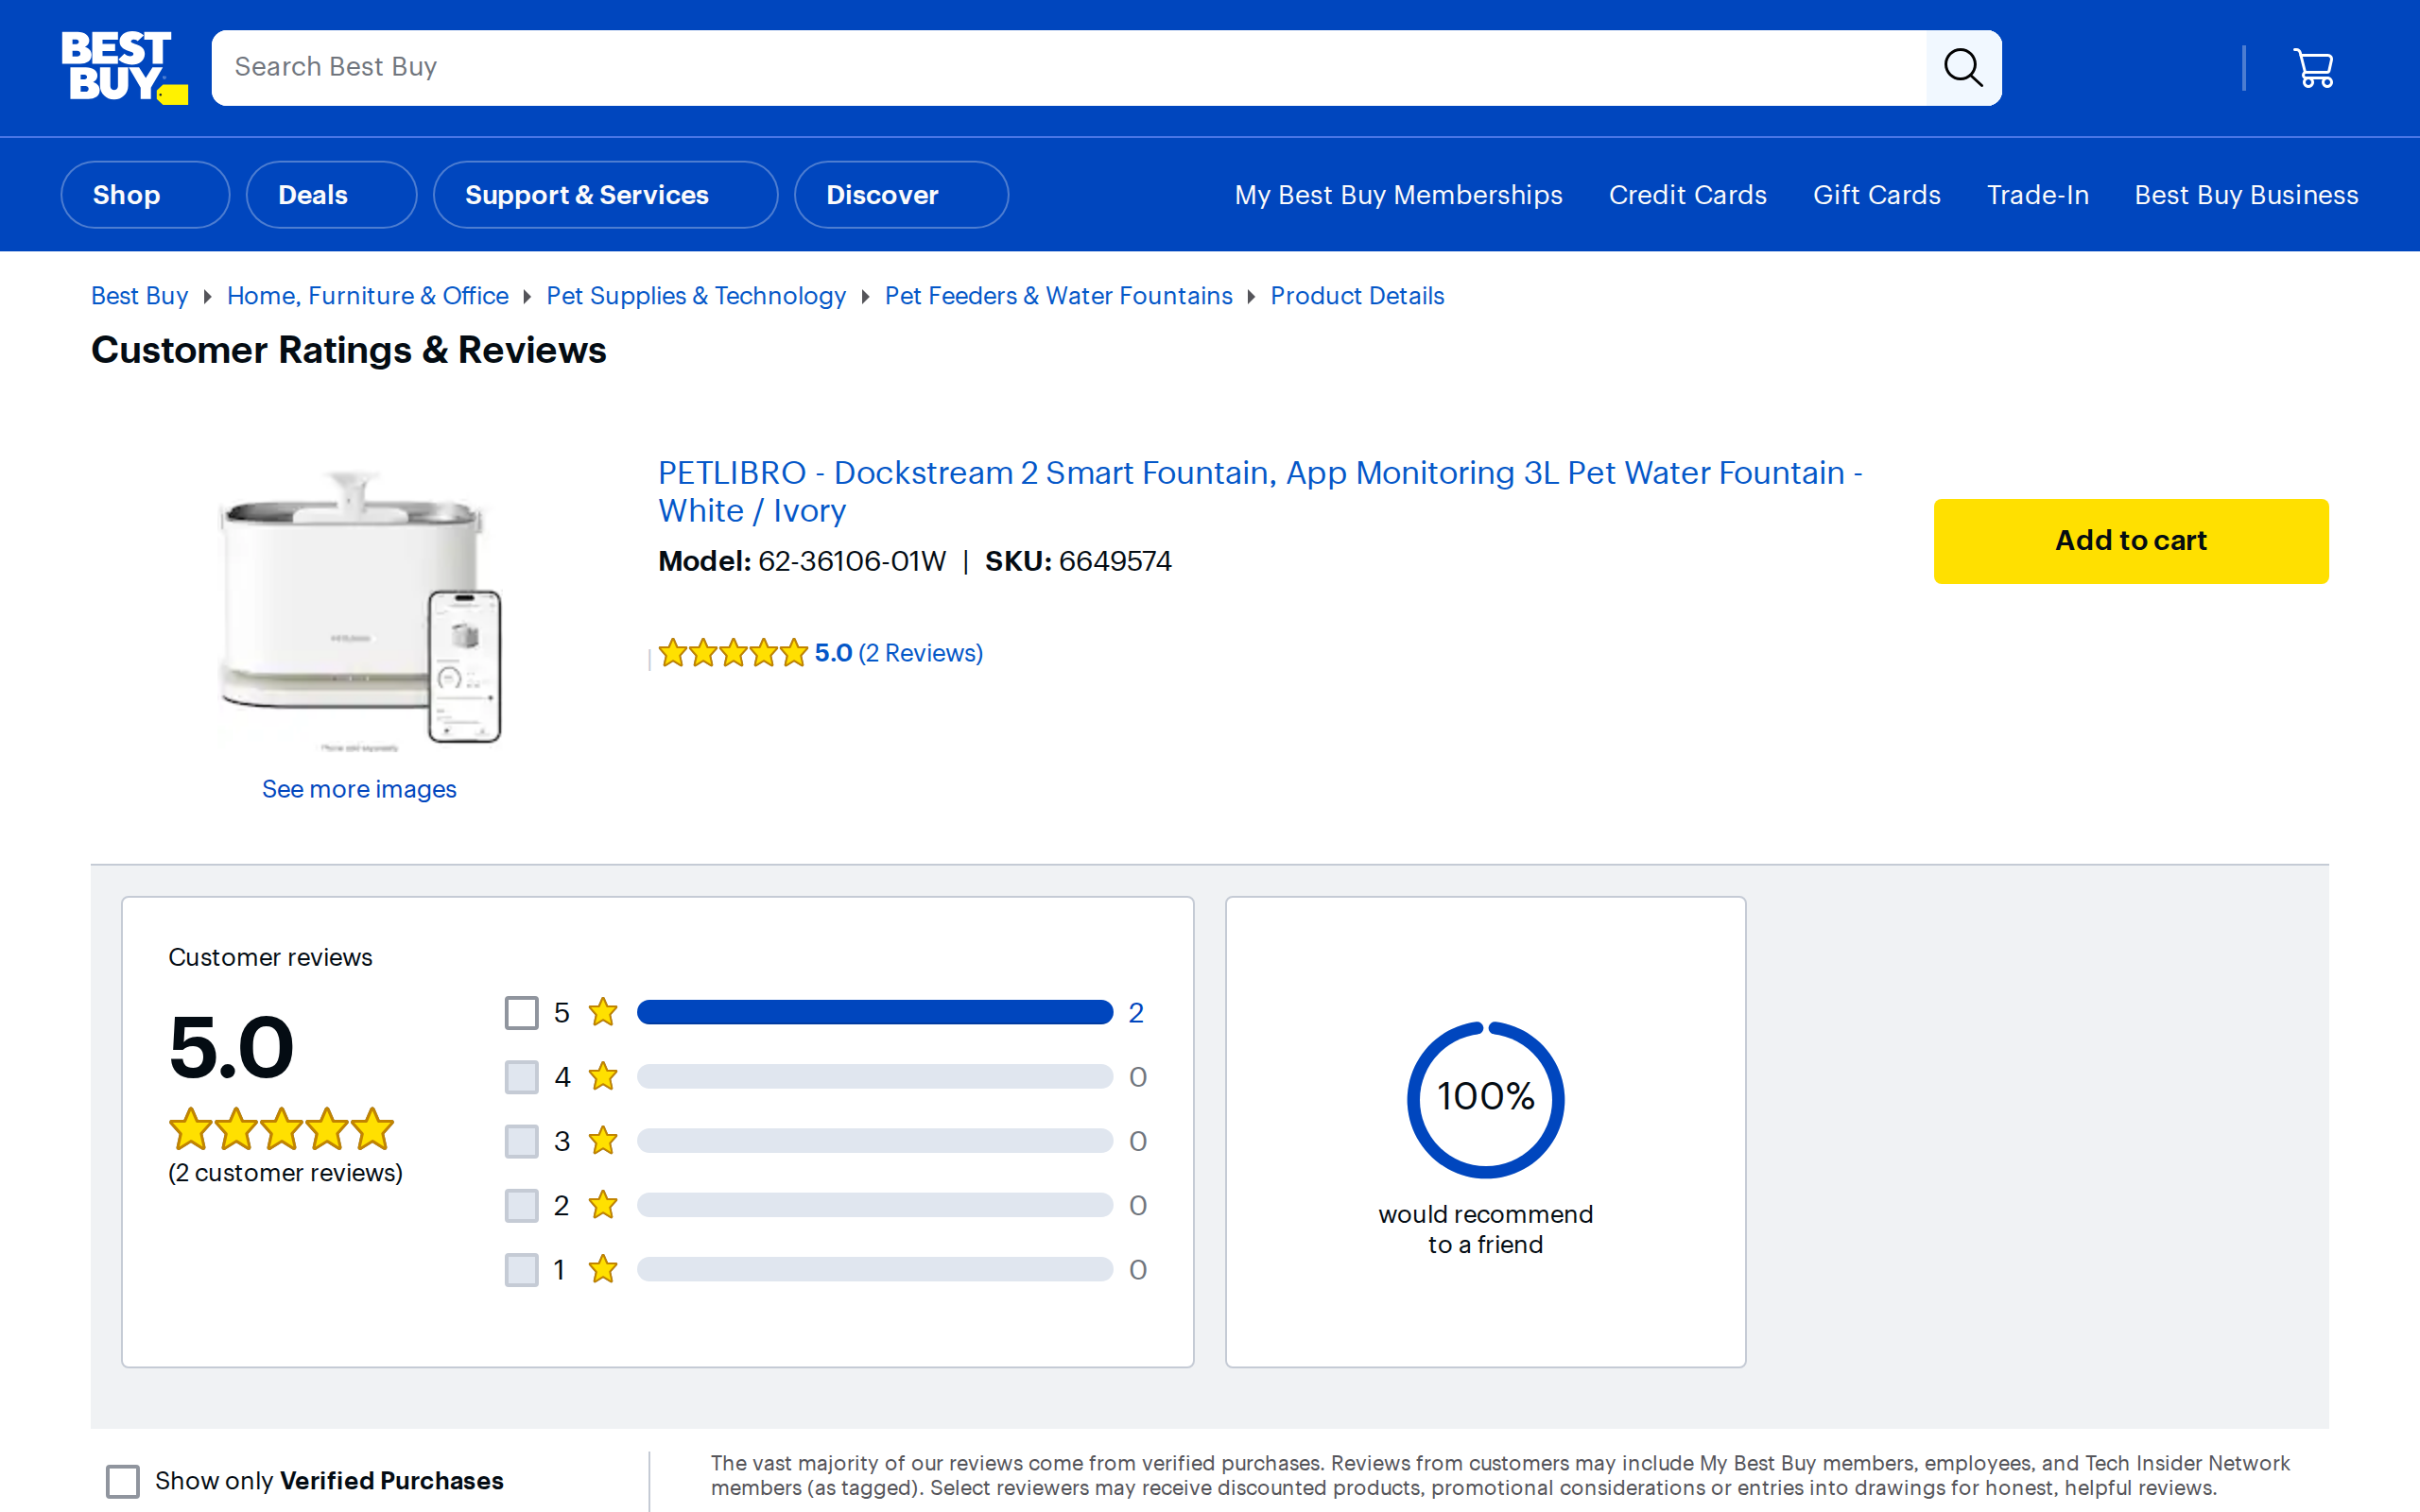
Task: Click the 5-star rating stars beside 5.0
Action: (x=733, y=653)
